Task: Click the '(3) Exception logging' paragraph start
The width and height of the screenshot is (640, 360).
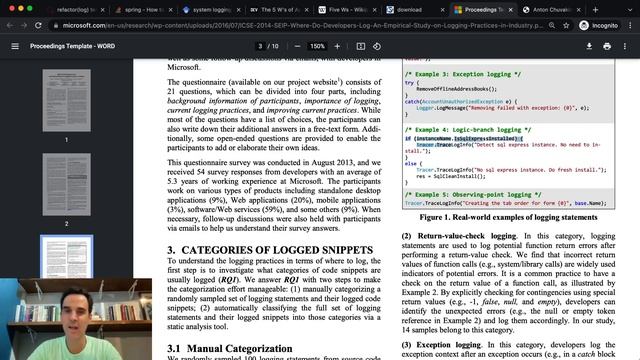Action: tap(441, 345)
